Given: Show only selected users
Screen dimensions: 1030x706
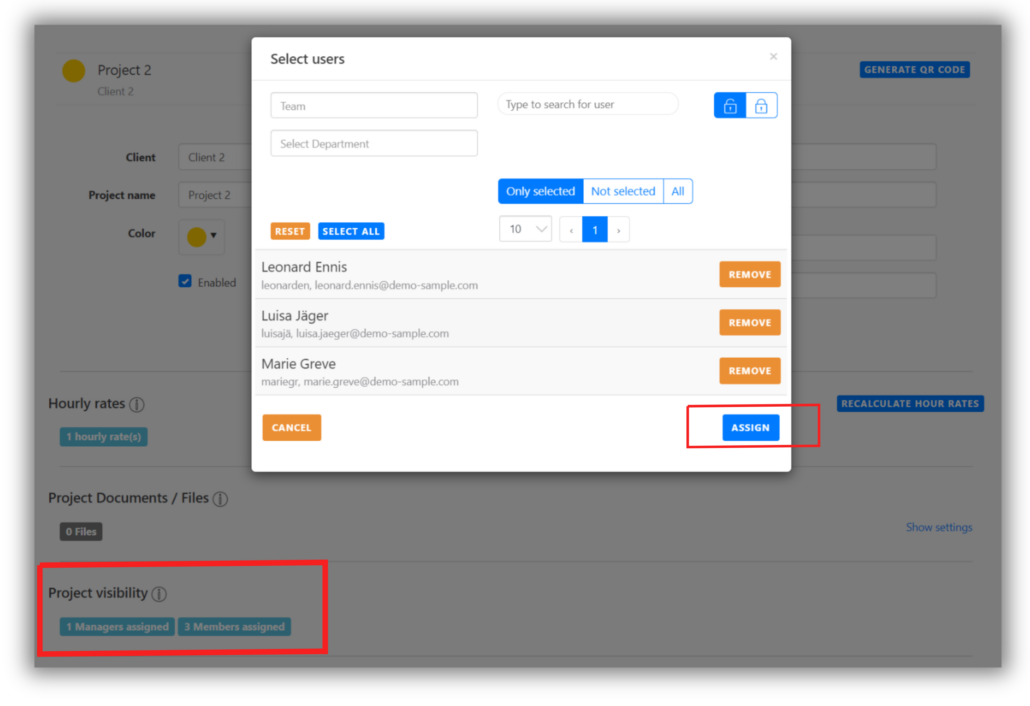Looking at the screenshot, I should [x=540, y=191].
